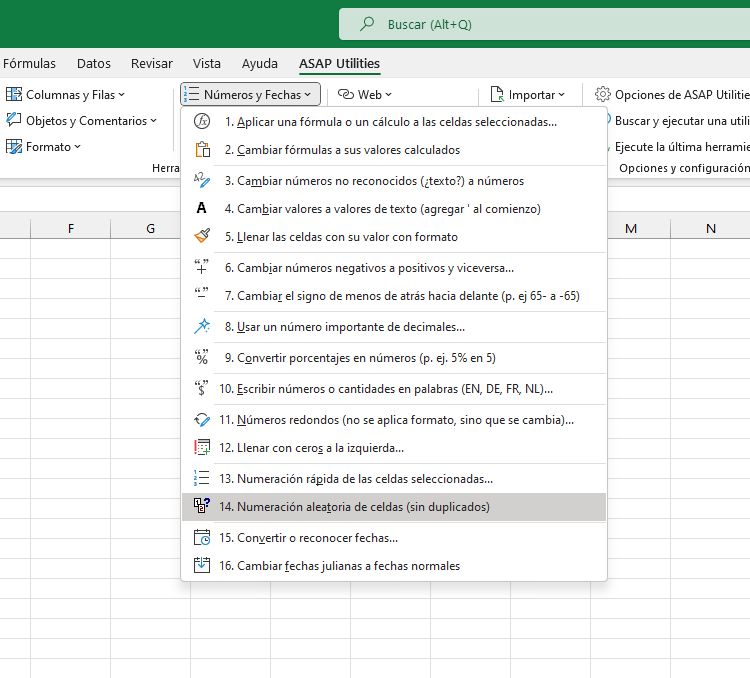The height and width of the screenshot is (678, 750).
Task: Click the fx icon for Aplicar una fórmula
Action: 202,122
